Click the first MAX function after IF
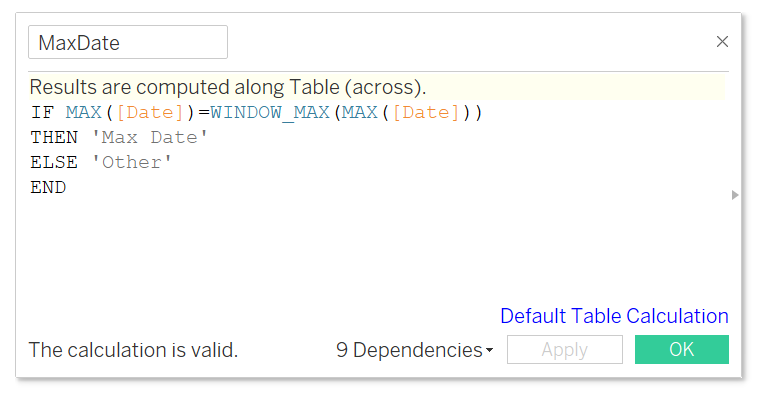The image size is (759, 398). (x=83, y=112)
